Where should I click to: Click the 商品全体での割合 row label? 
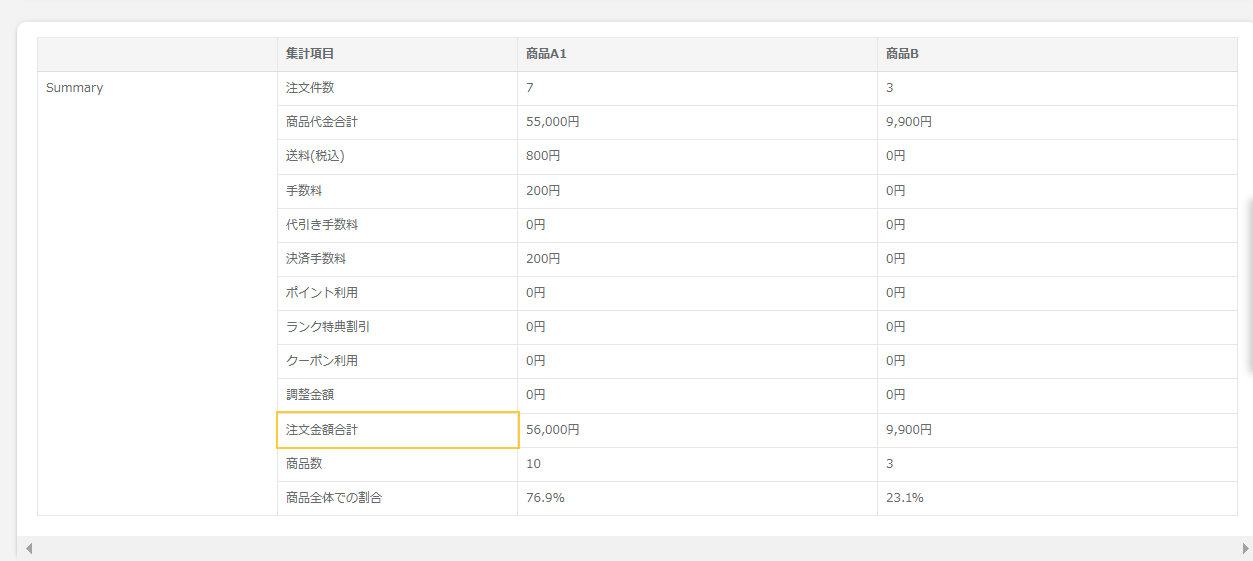pyautogui.click(x=397, y=498)
